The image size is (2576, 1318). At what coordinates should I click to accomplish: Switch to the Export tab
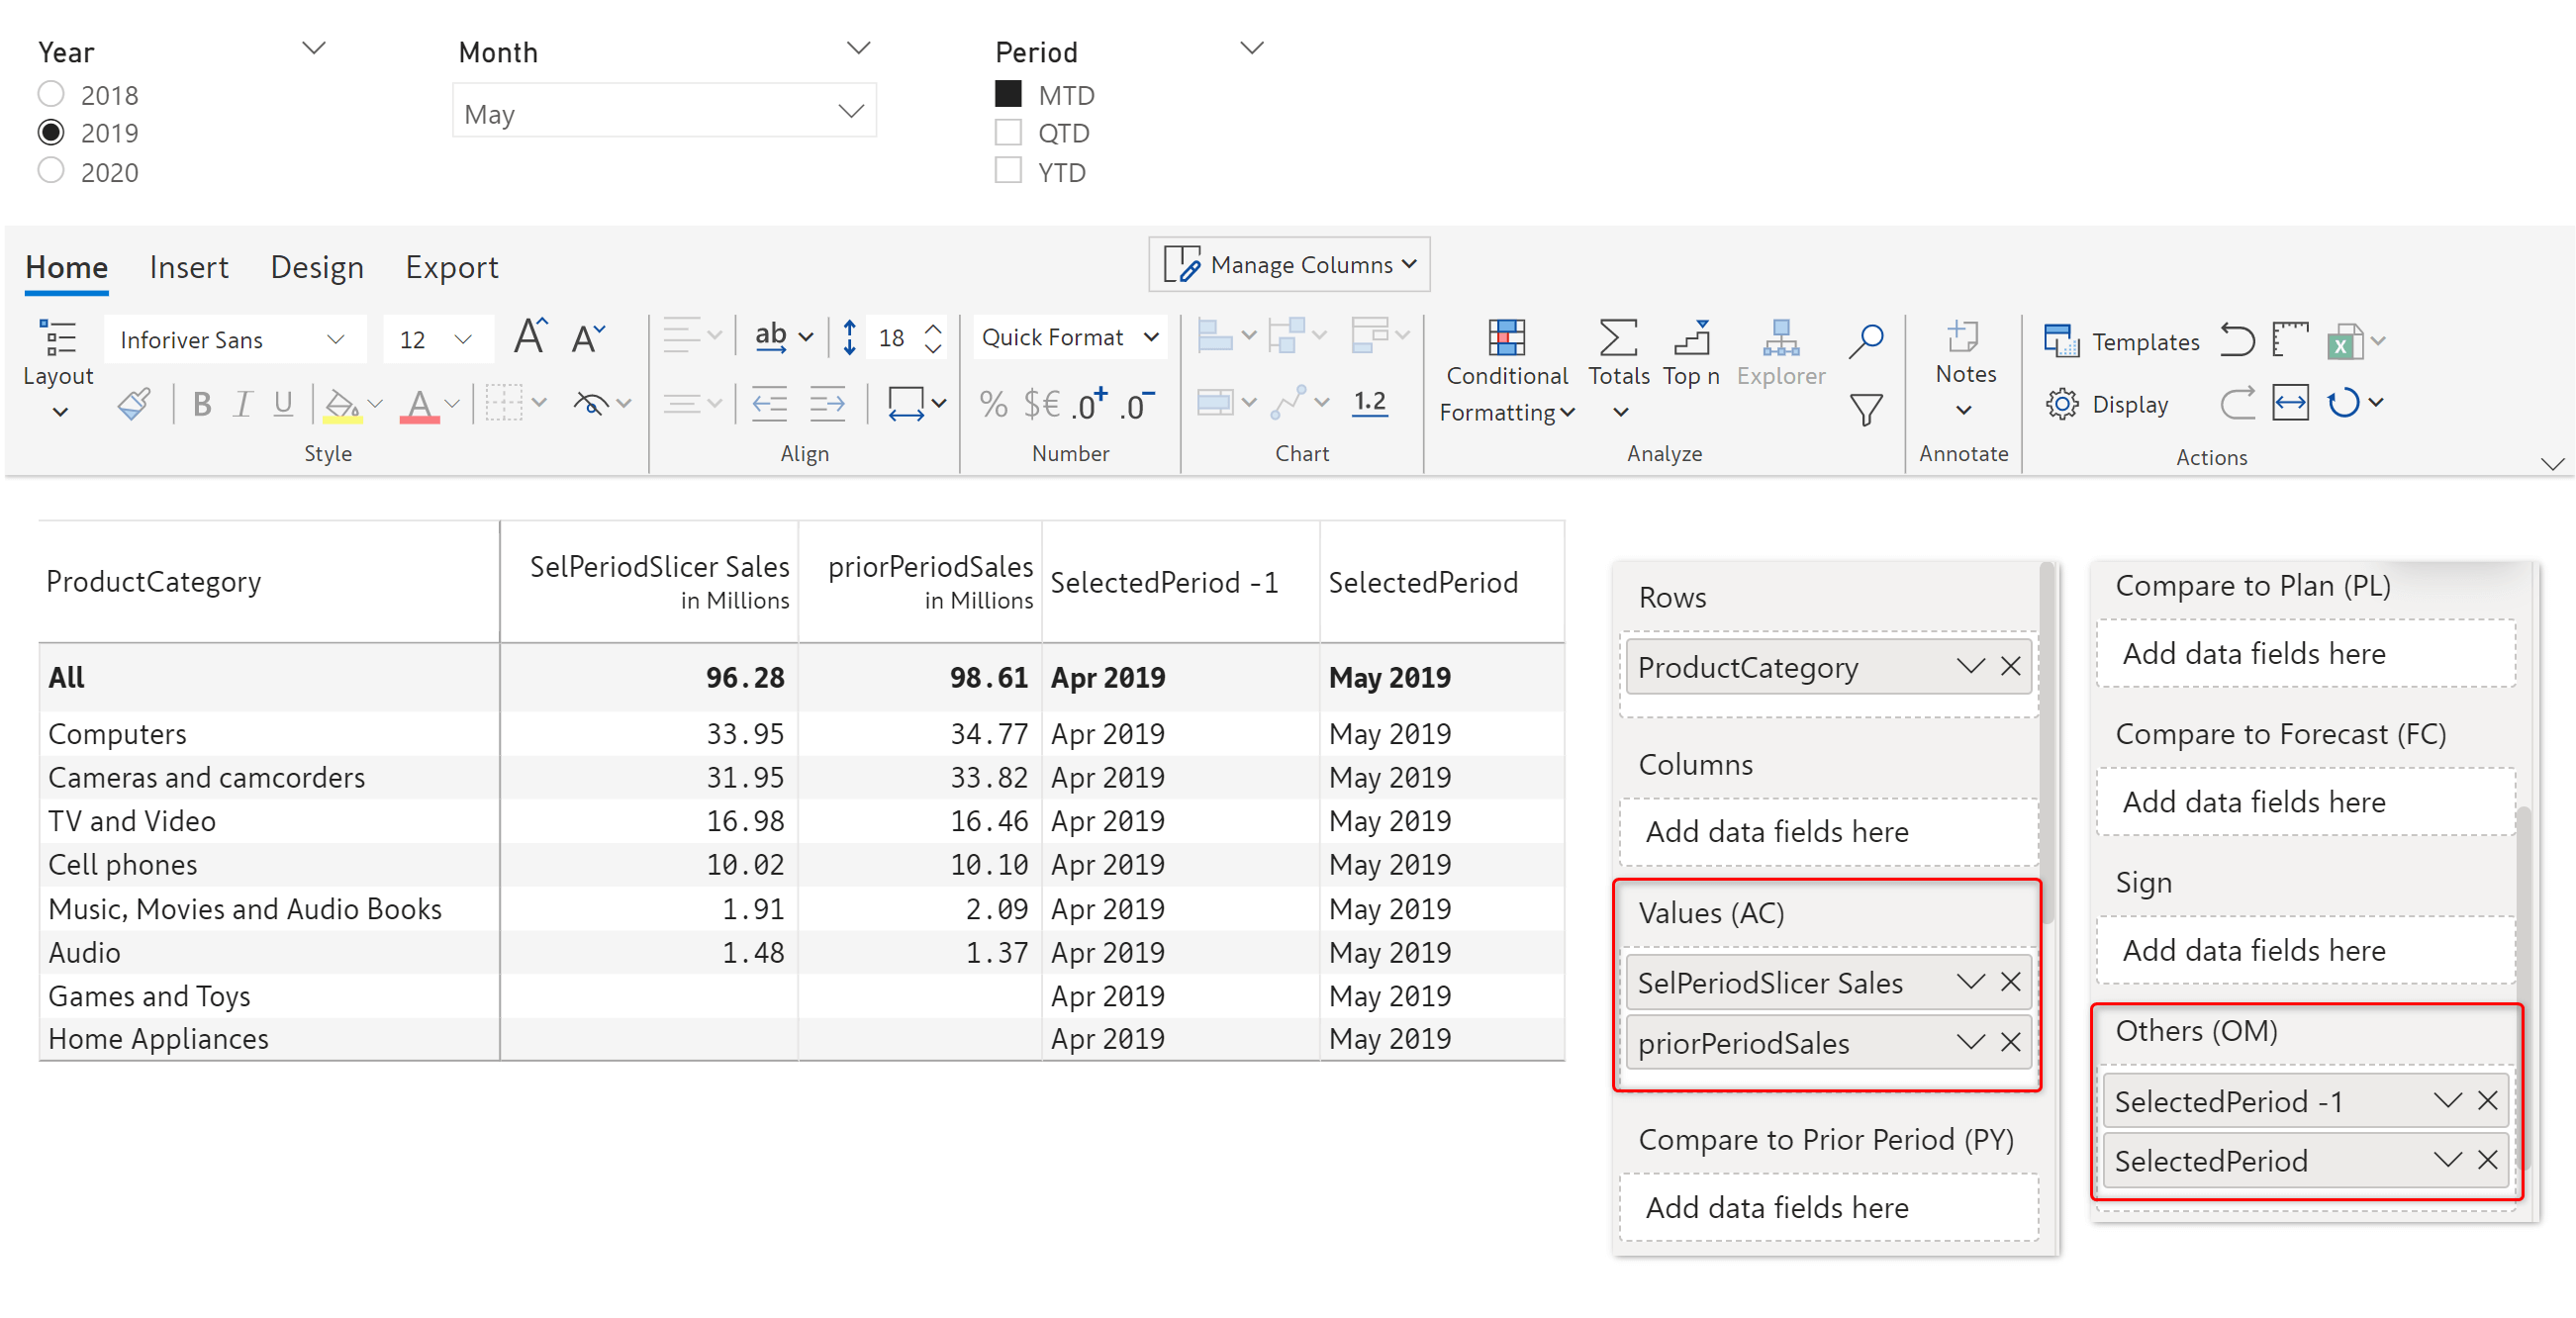pyautogui.click(x=451, y=267)
